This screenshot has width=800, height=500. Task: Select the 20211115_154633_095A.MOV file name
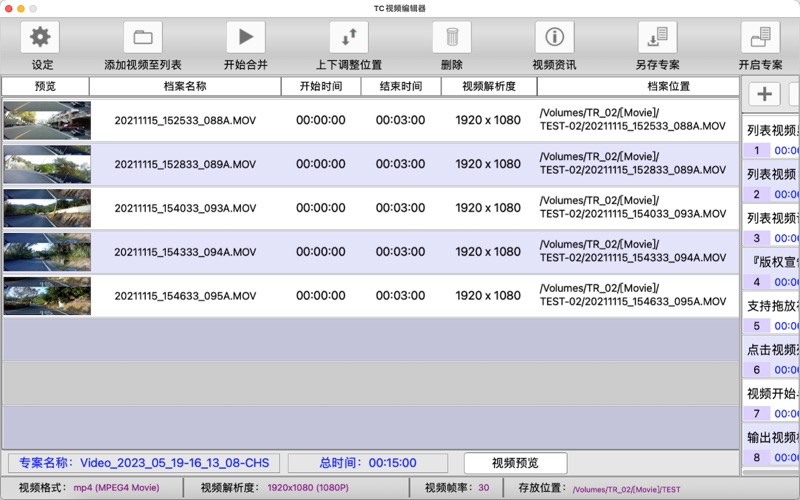[185, 296]
